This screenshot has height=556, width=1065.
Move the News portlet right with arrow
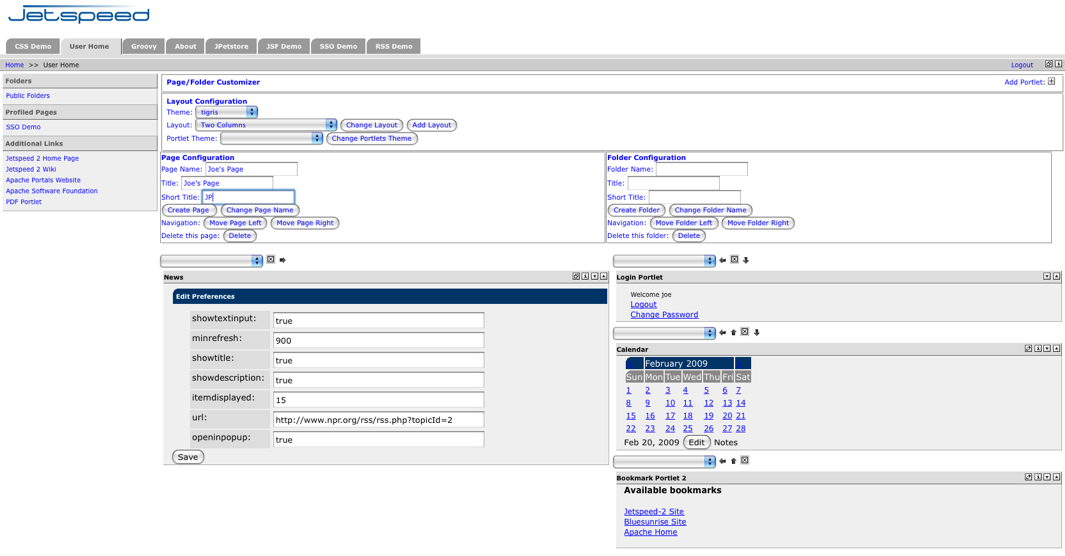(x=283, y=260)
